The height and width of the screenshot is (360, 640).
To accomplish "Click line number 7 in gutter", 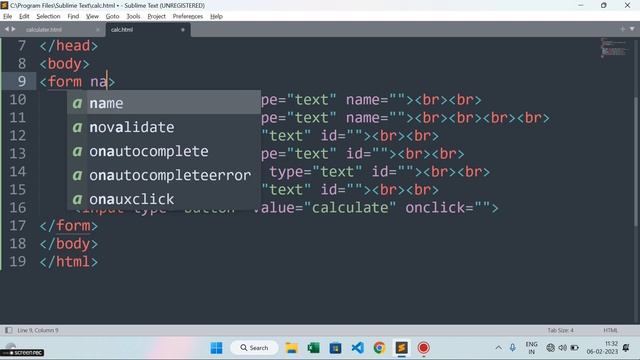I will (22, 46).
